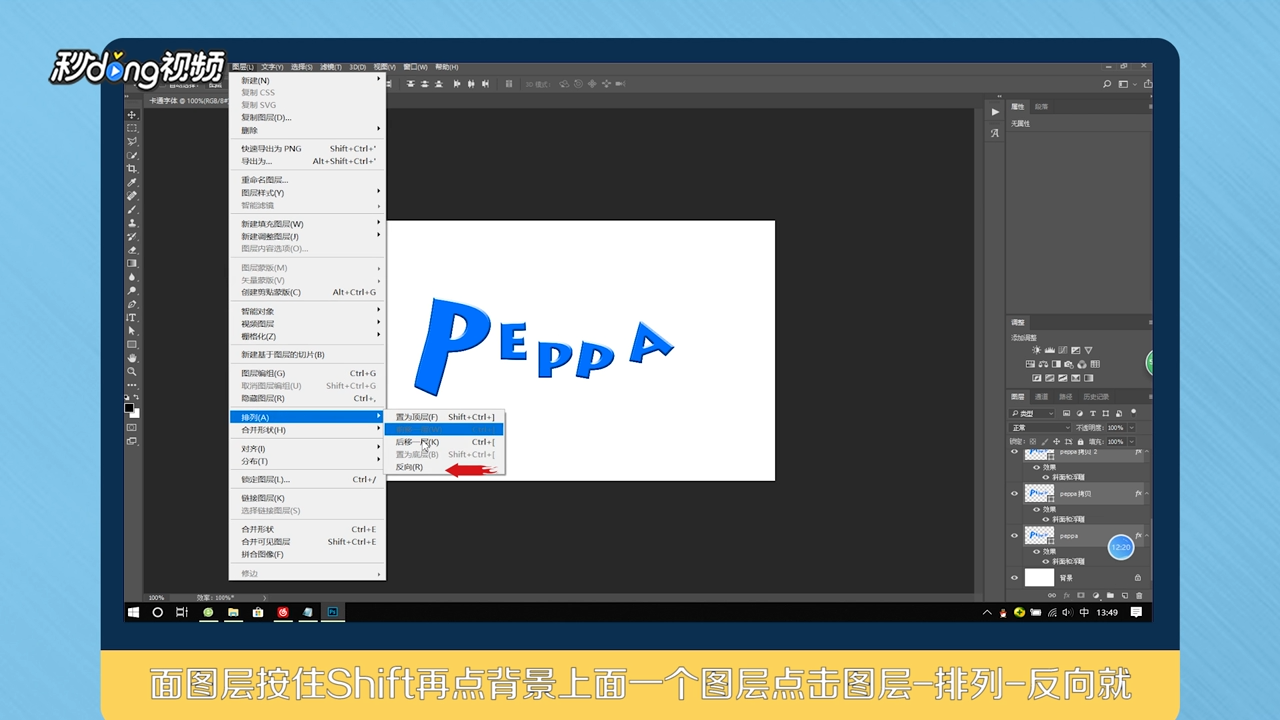Click Color Balance adjustment icon
The image size is (1280, 720).
(1043, 365)
